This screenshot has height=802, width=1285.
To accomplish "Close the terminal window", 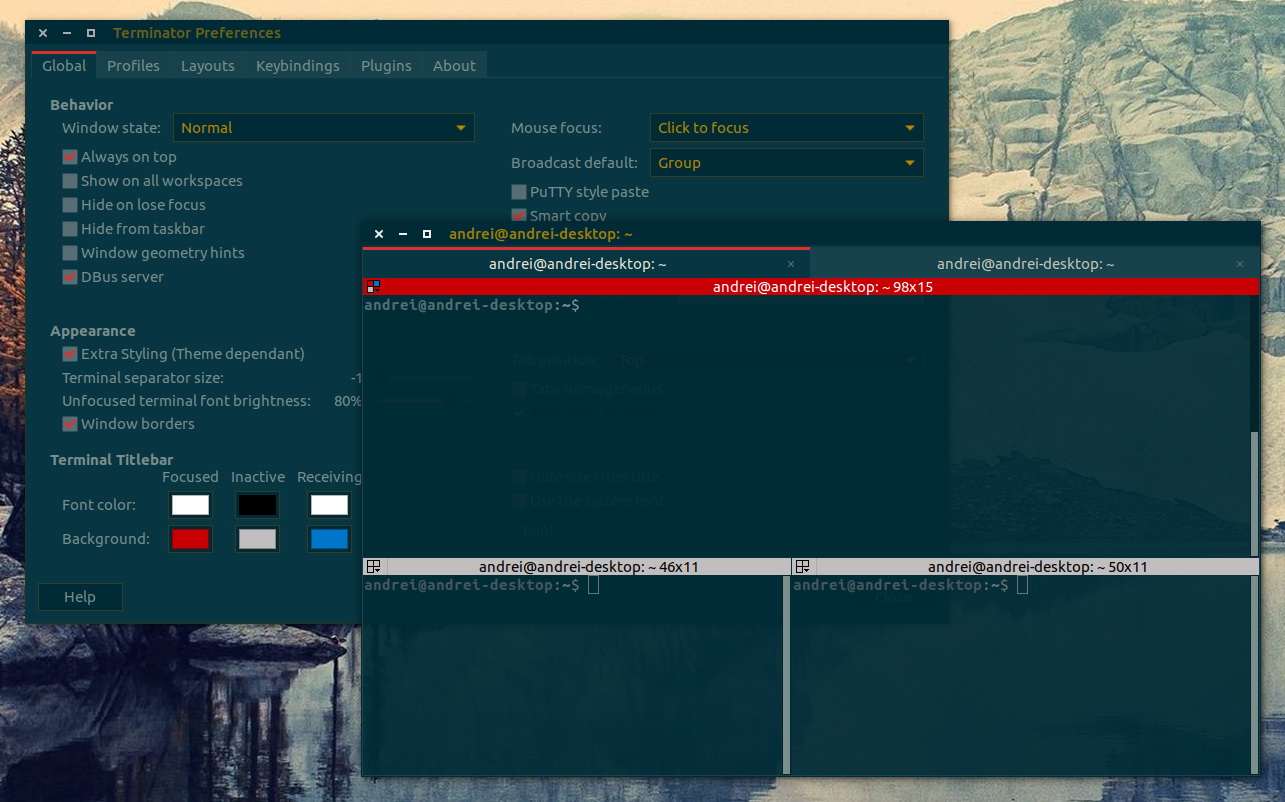I will (x=379, y=234).
